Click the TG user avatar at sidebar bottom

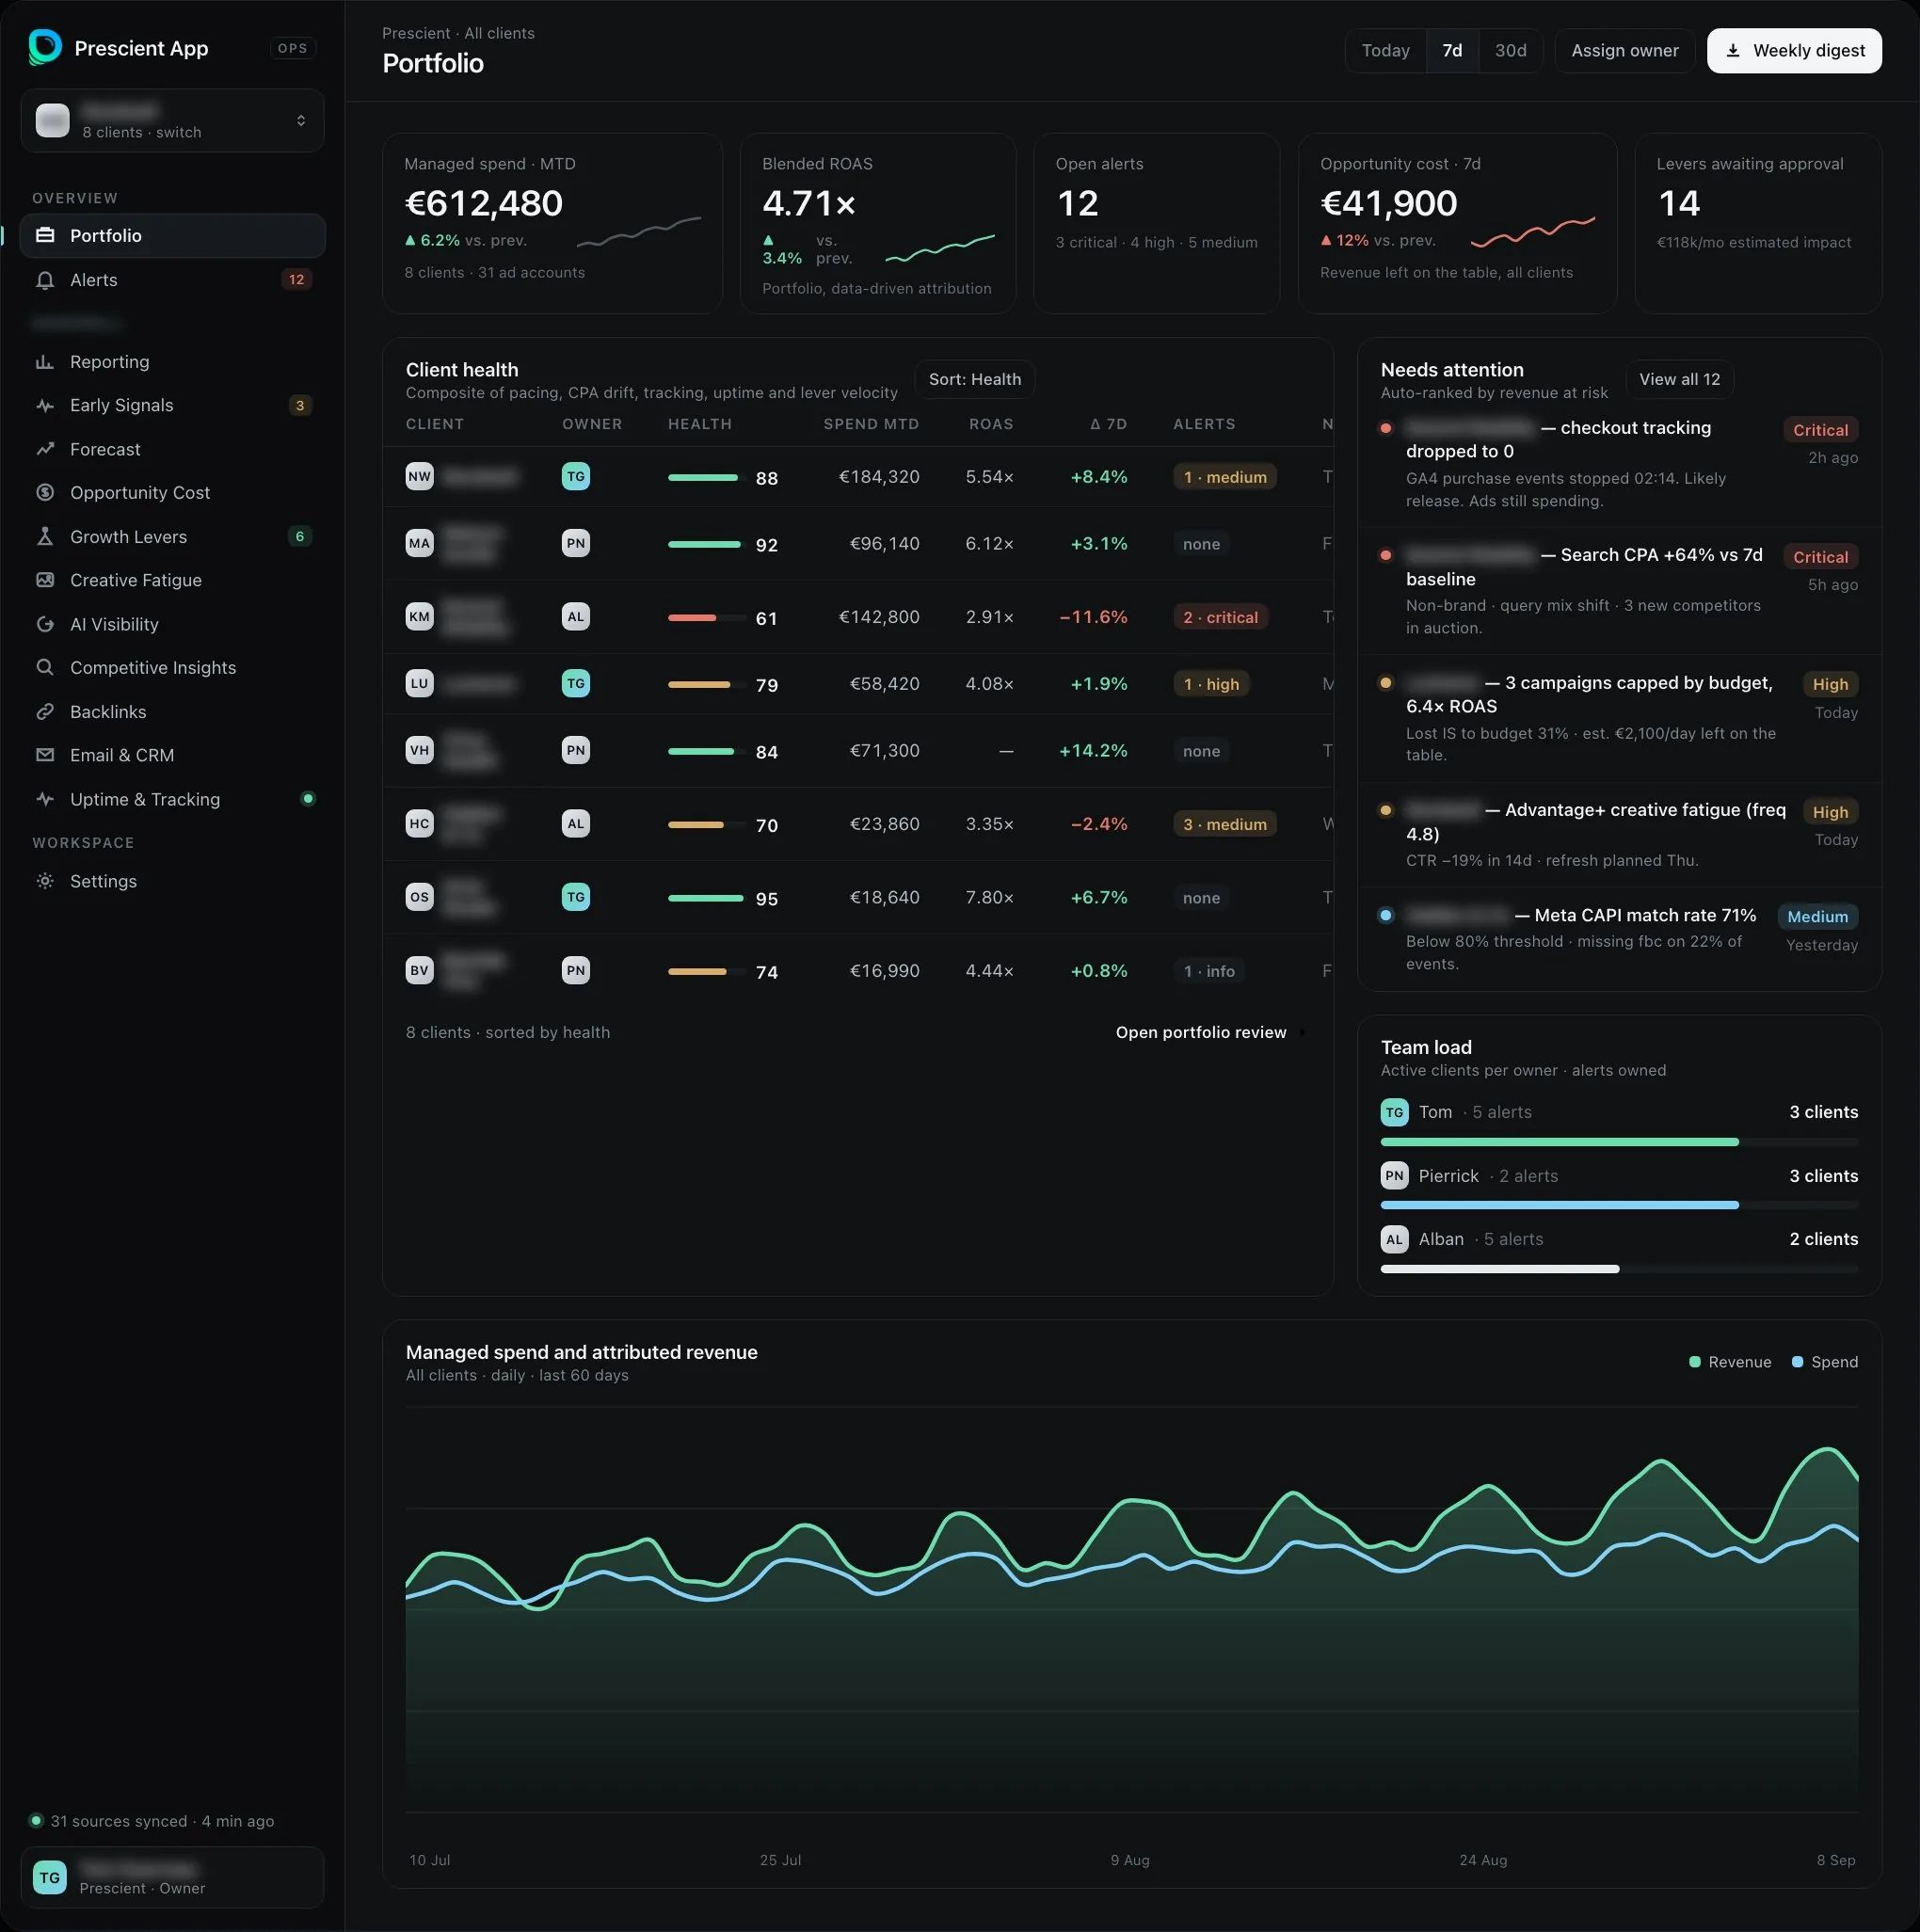tap(50, 1878)
